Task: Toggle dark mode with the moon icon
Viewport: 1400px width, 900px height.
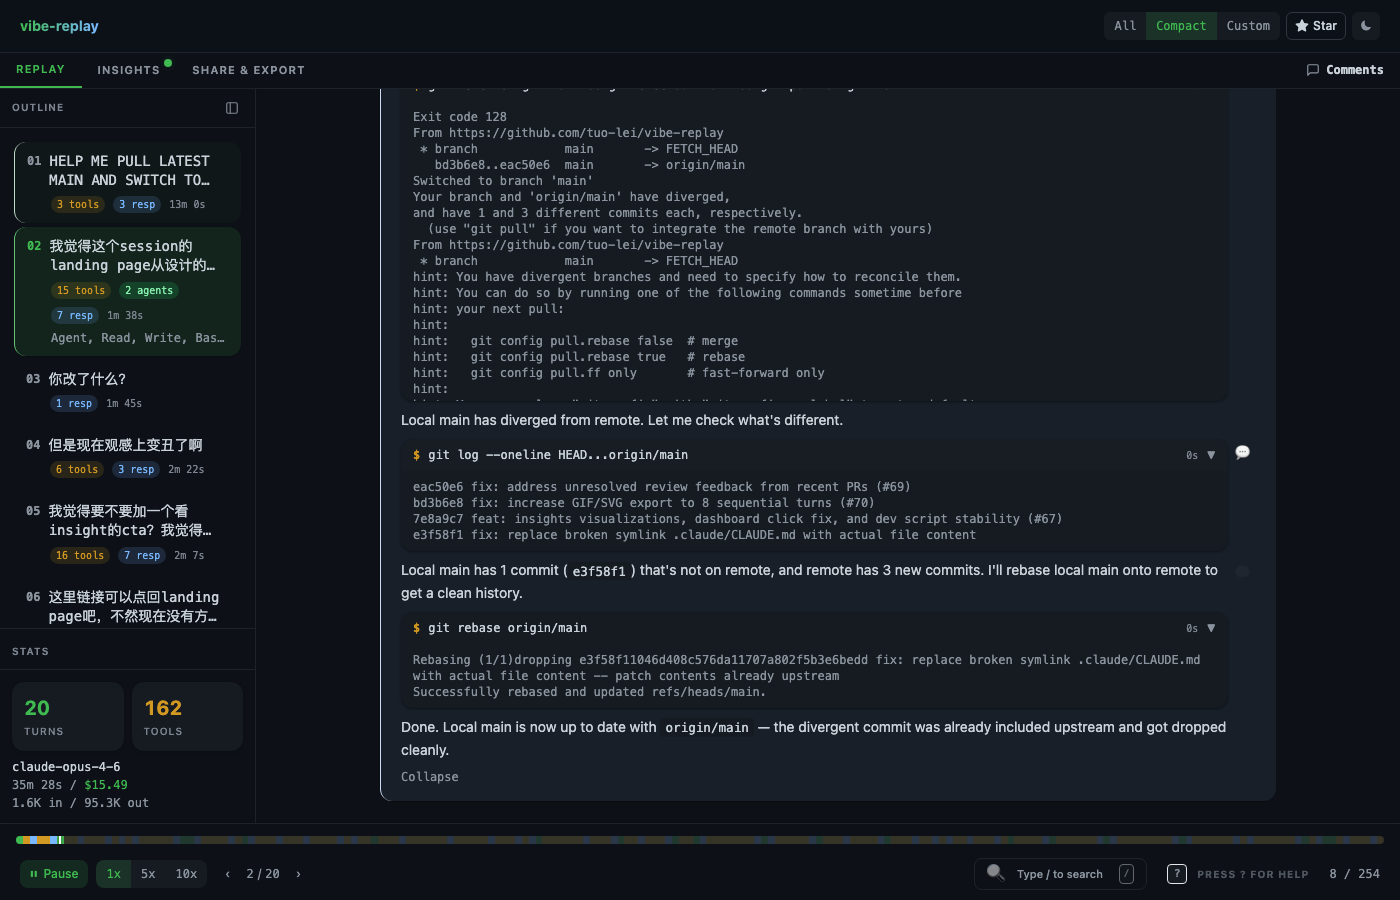Action: 1365,26
